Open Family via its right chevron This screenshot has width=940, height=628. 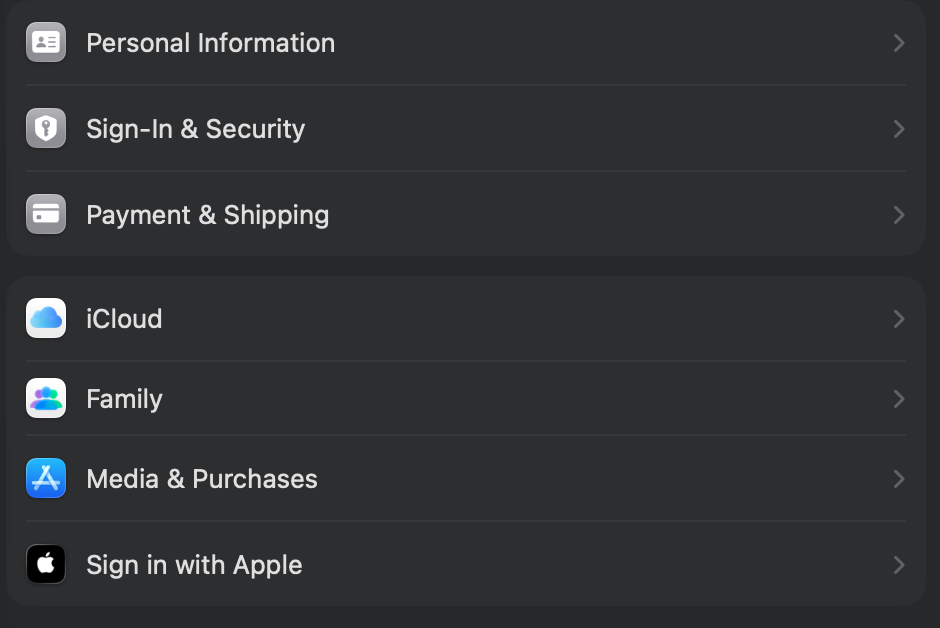898,399
